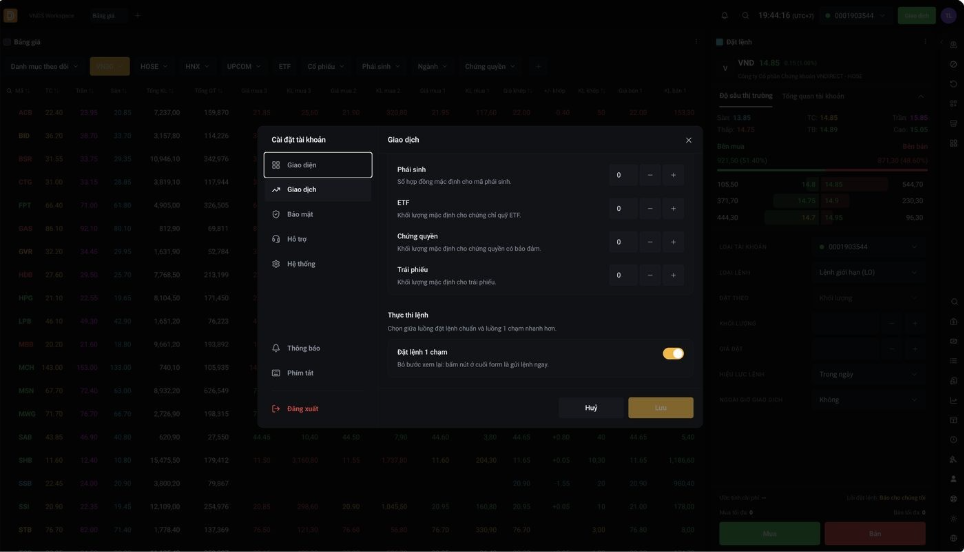Viewport: 964px width, 552px height.
Task: Open the Hệ thống system settings
Action: point(318,264)
